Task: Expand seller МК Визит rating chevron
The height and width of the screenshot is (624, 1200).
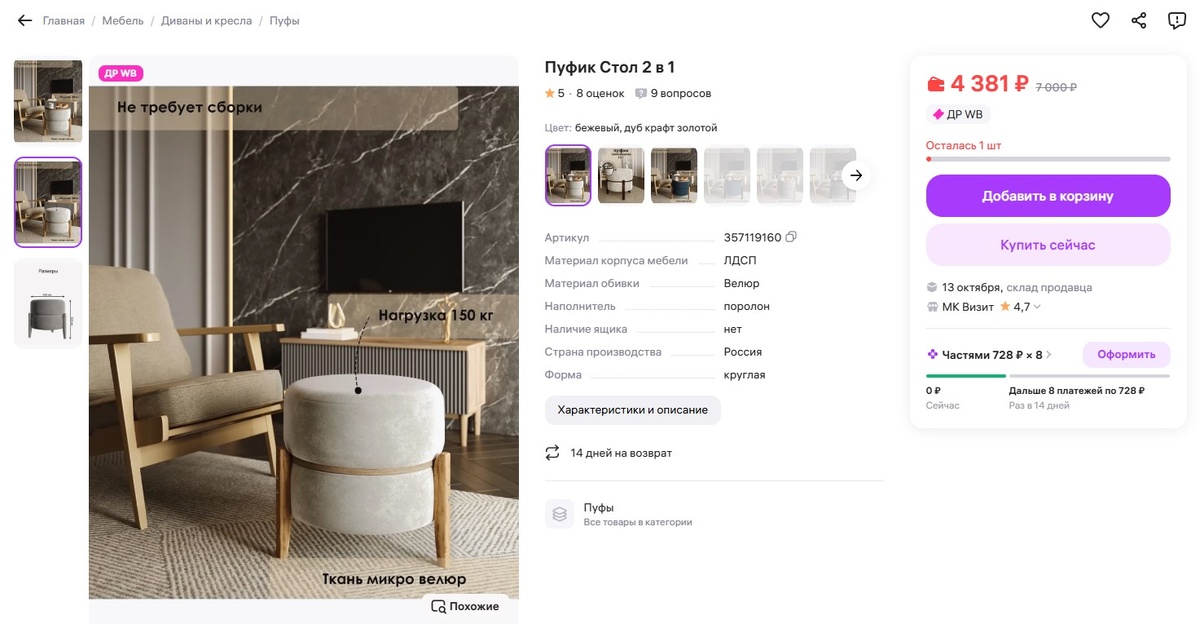Action: point(1037,307)
